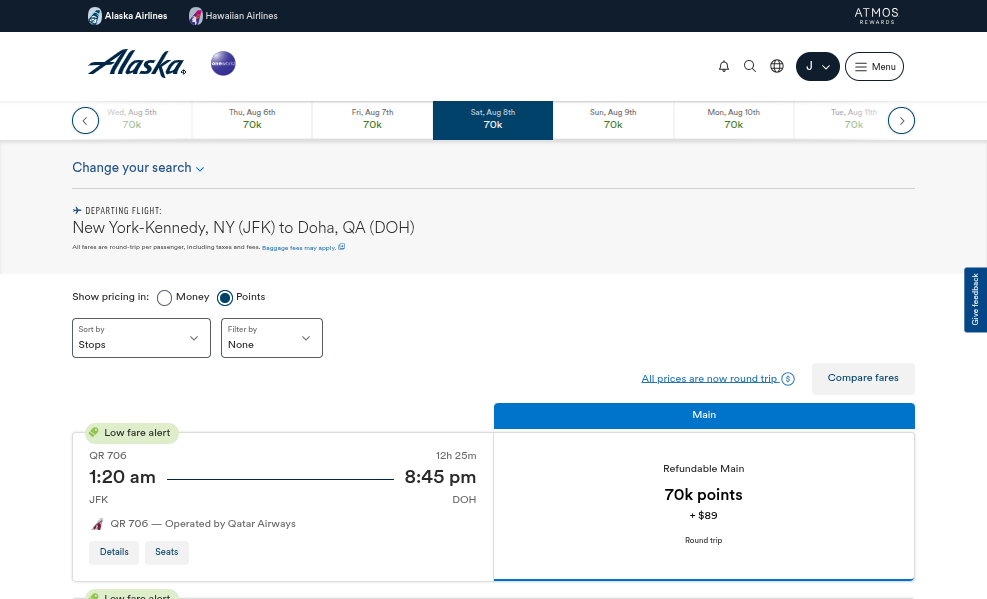The width and height of the screenshot is (987, 599).
Task: Select Points pricing option
Action: coord(225,298)
